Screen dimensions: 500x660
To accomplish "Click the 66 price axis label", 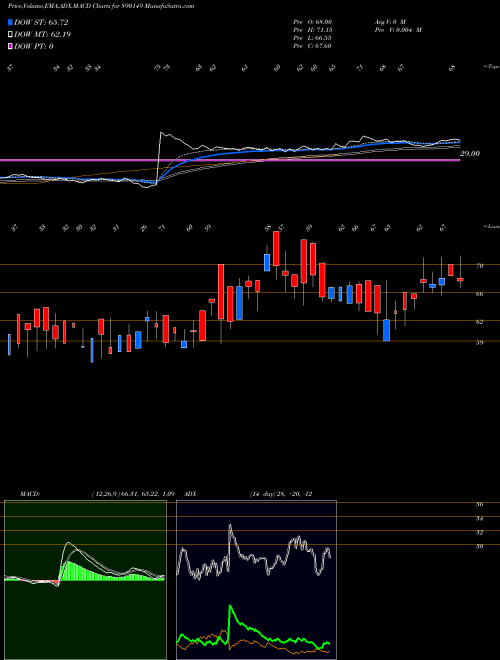I will (x=480, y=294).
